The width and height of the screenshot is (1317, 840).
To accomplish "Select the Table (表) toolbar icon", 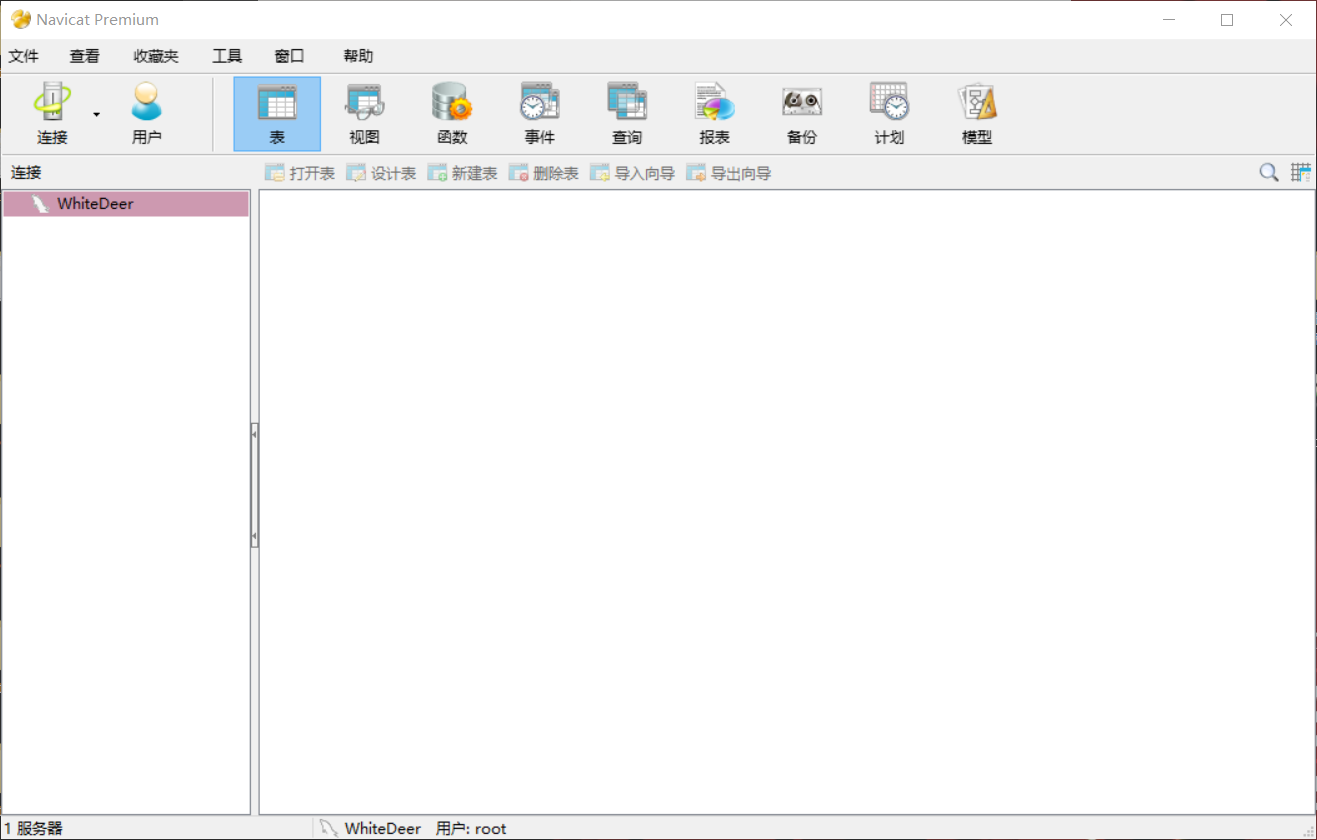I will [277, 114].
